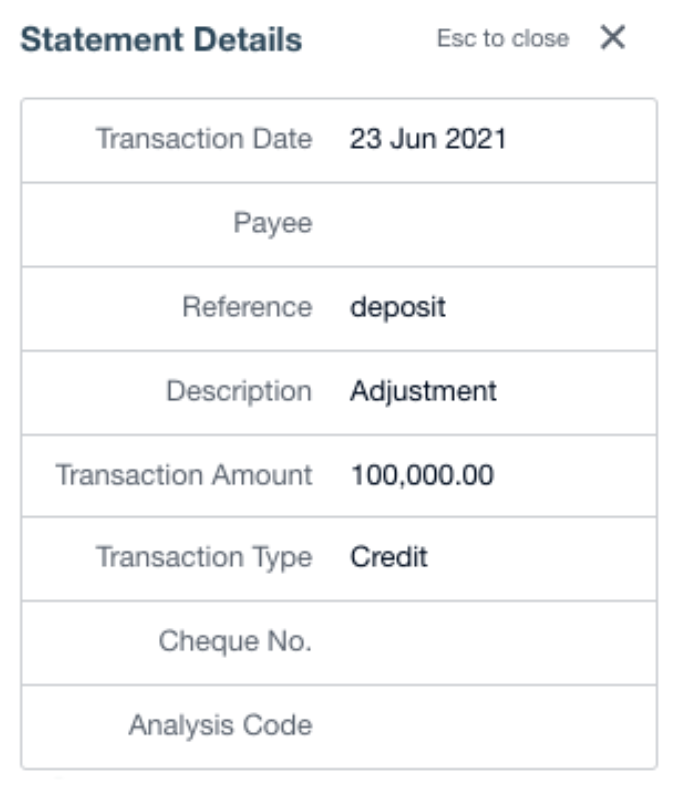The height and width of the screenshot is (790, 674).
Task: Click the Cheque No. label
Action: point(235,641)
